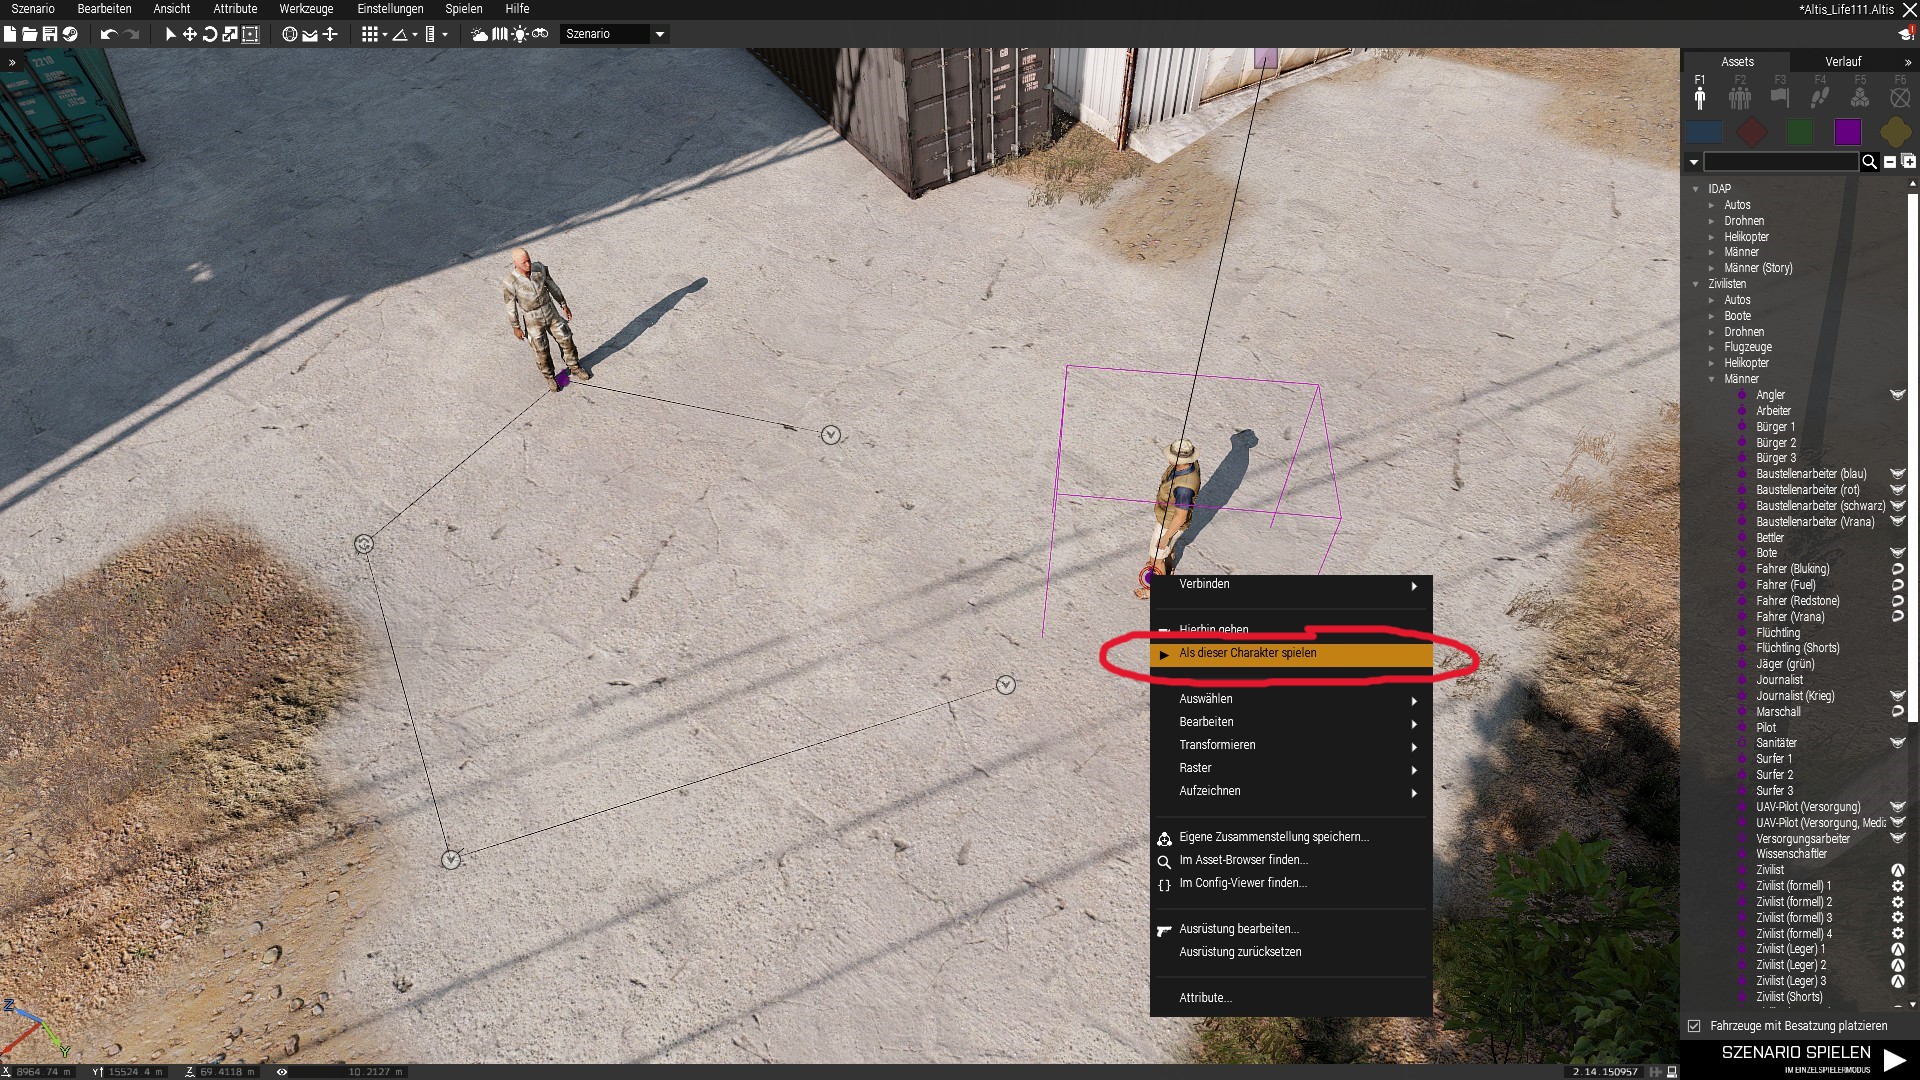Toggle translation grid icon

point(369,34)
